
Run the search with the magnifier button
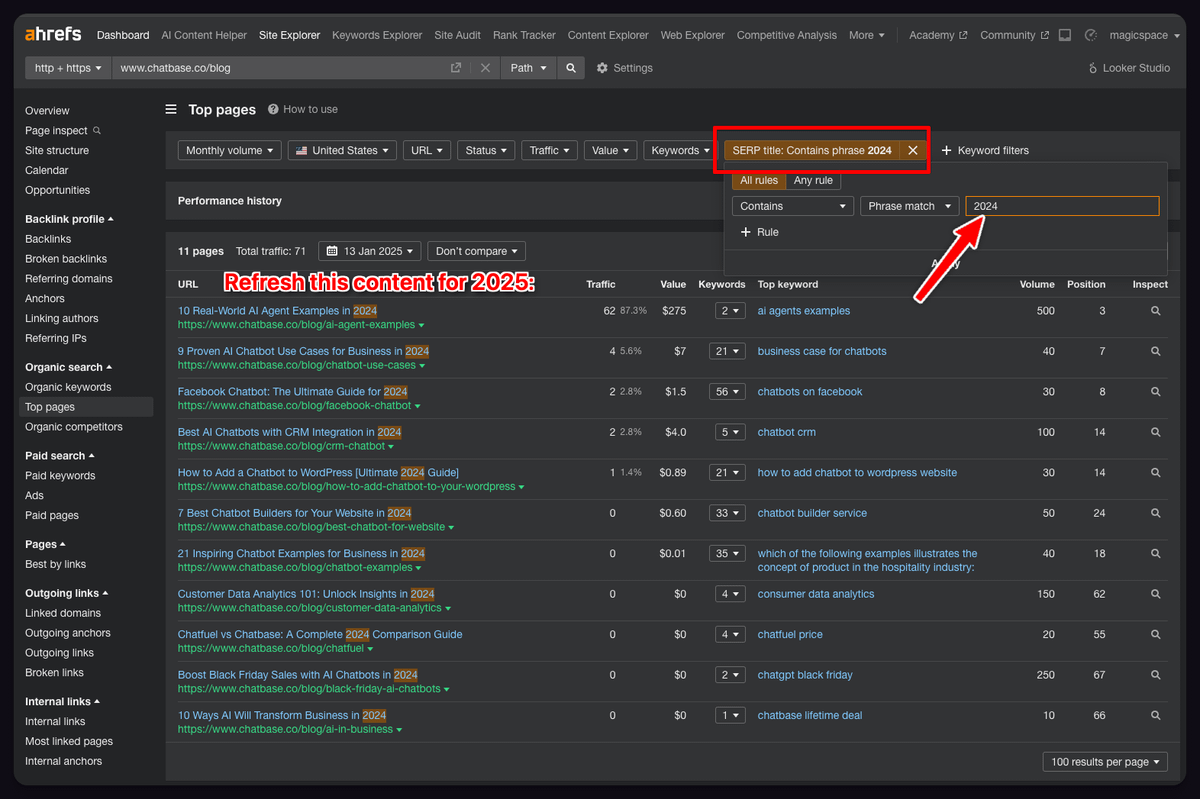tap(571, 68)
